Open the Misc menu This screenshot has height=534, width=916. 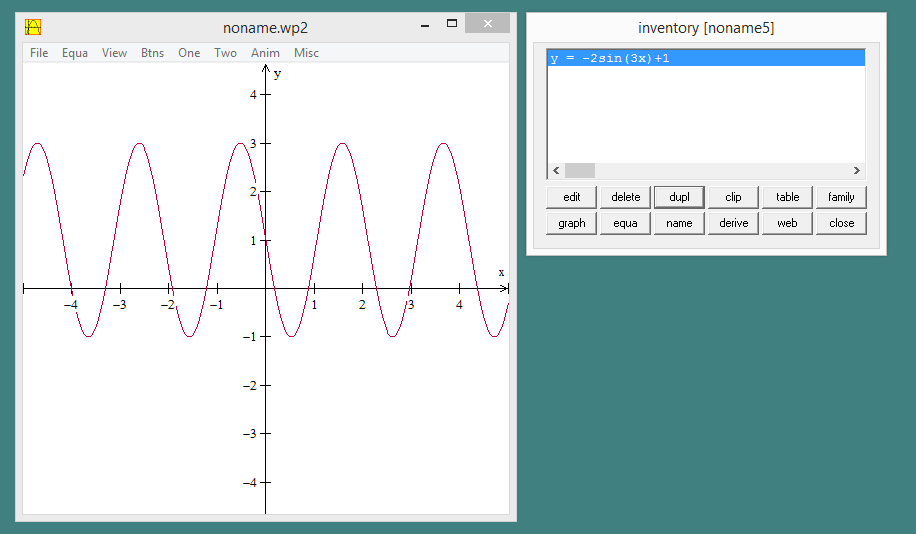pyautogui.click(x=306, y=53)
